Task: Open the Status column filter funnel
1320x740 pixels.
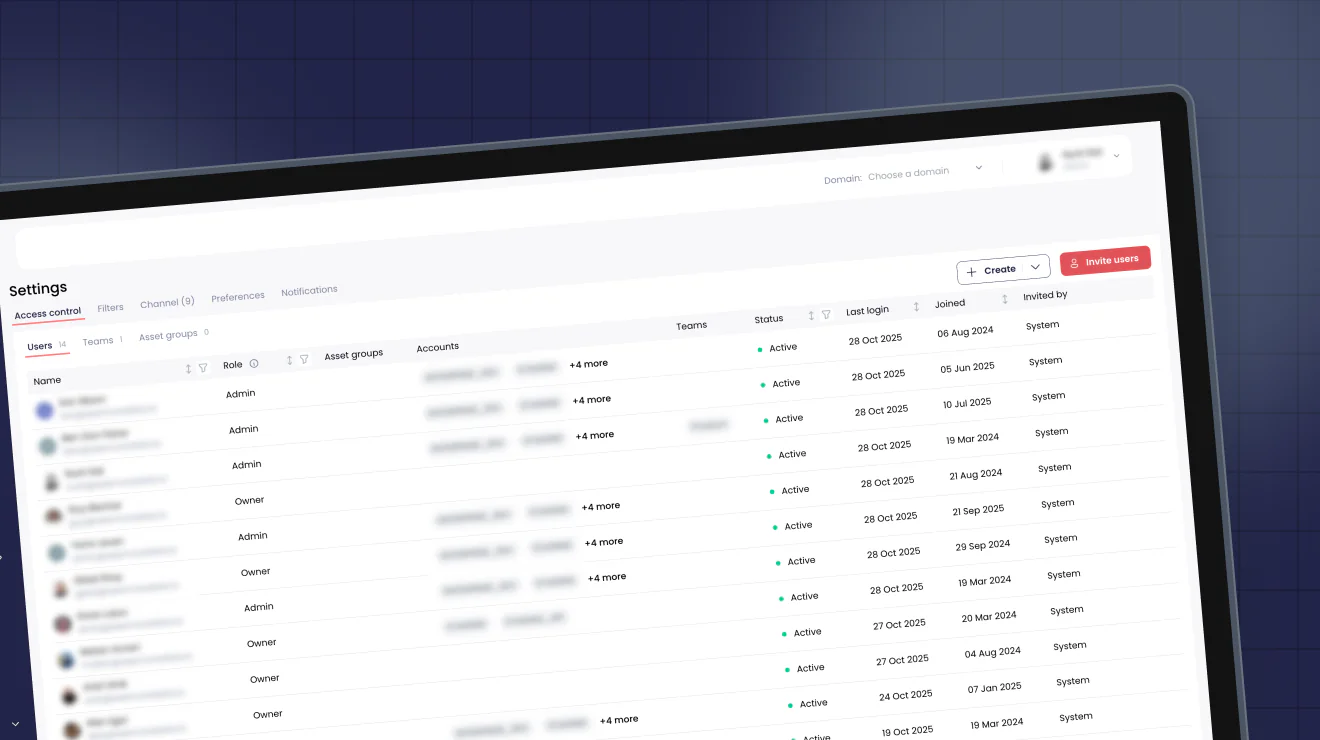Action: click(827, 316)
